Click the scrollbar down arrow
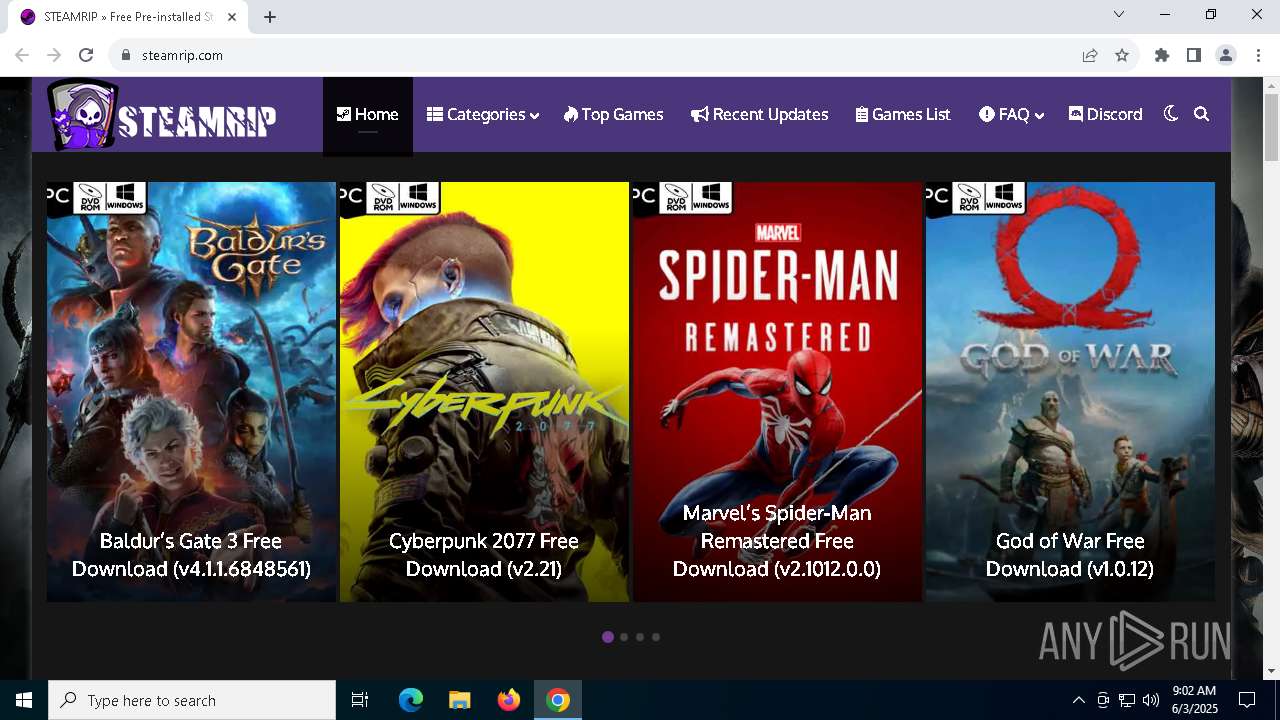Image resolution: width=1280 pixels, height=720 pixels. (x=1271, y=671)
